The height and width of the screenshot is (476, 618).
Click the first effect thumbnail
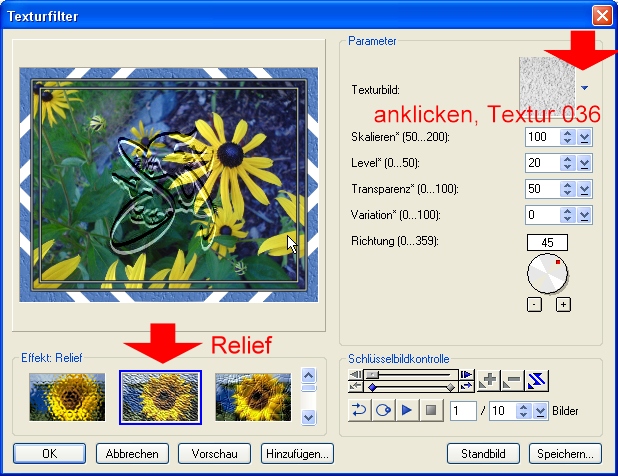coord(67,397)
